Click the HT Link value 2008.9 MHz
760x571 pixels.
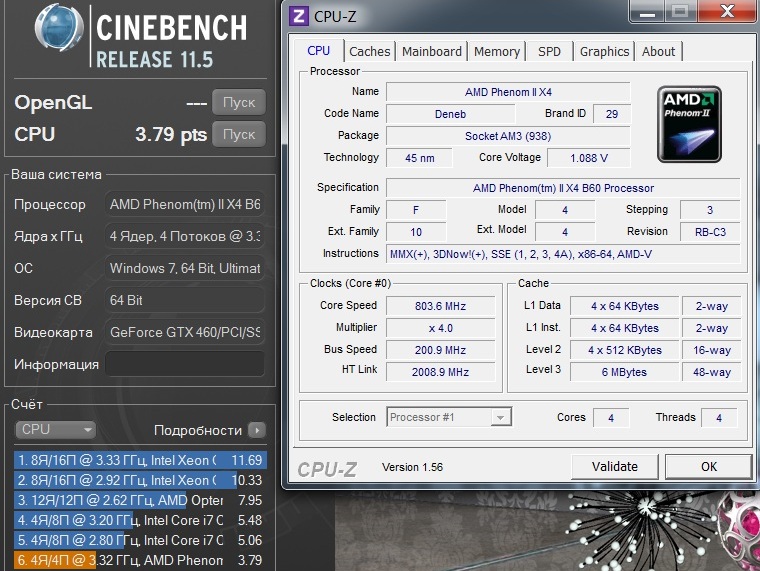[x=440, y=372]
